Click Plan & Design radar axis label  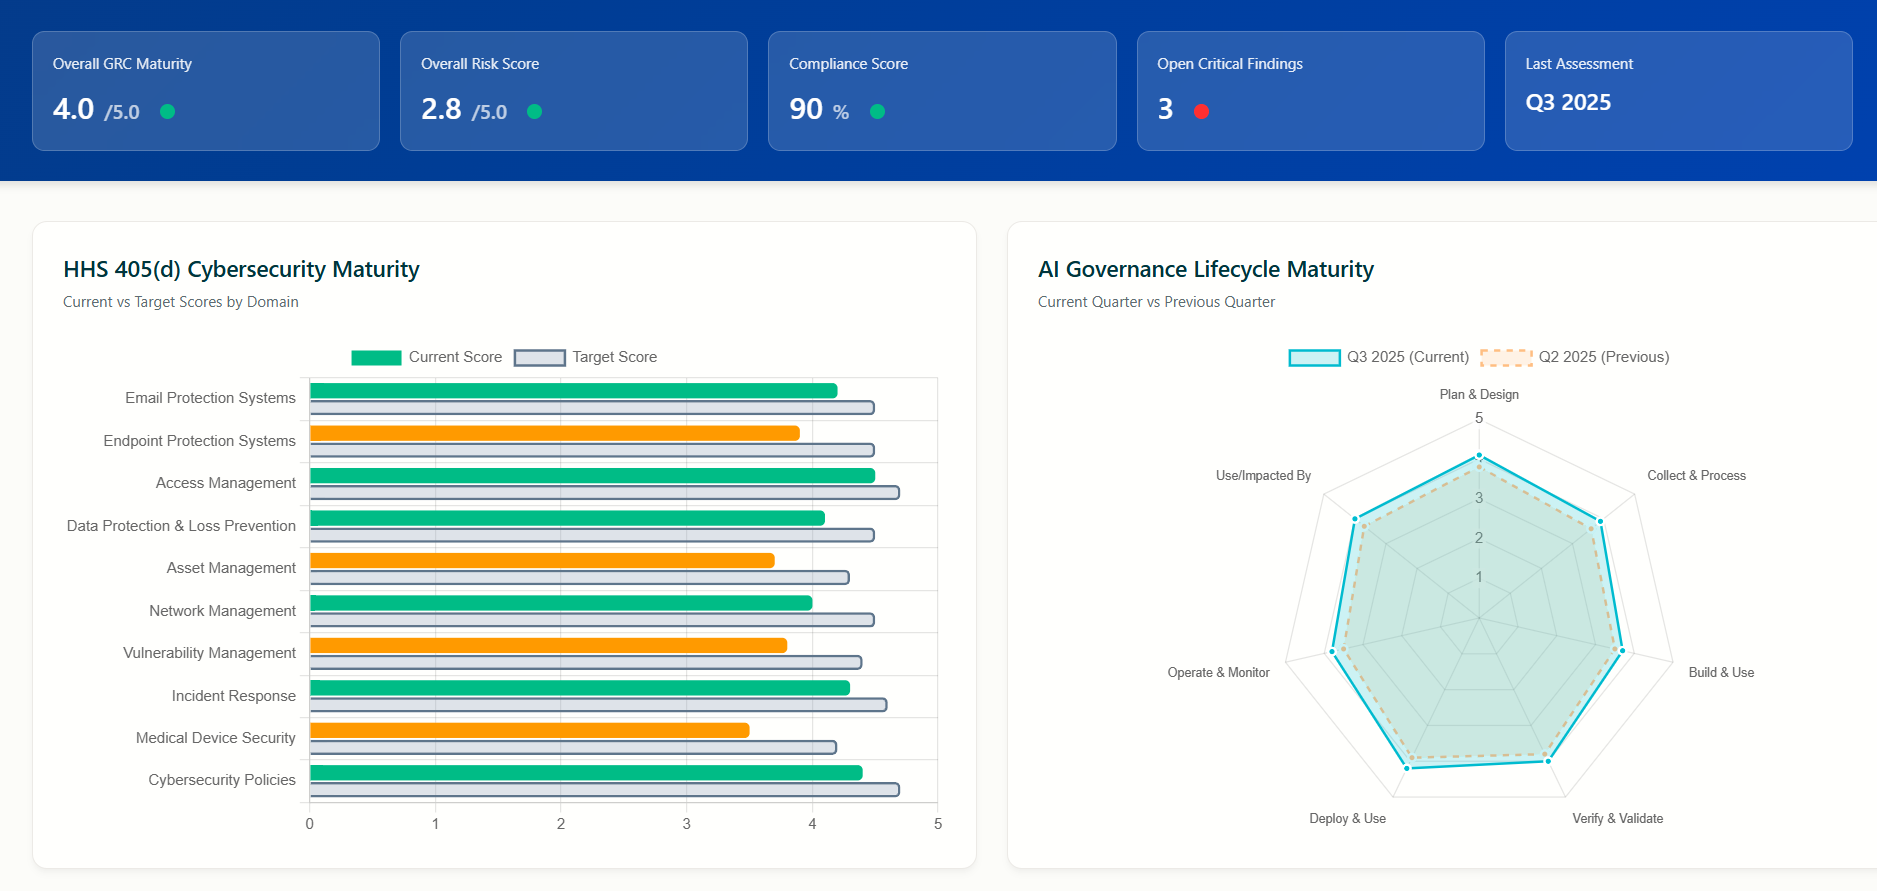(1479, 395)
